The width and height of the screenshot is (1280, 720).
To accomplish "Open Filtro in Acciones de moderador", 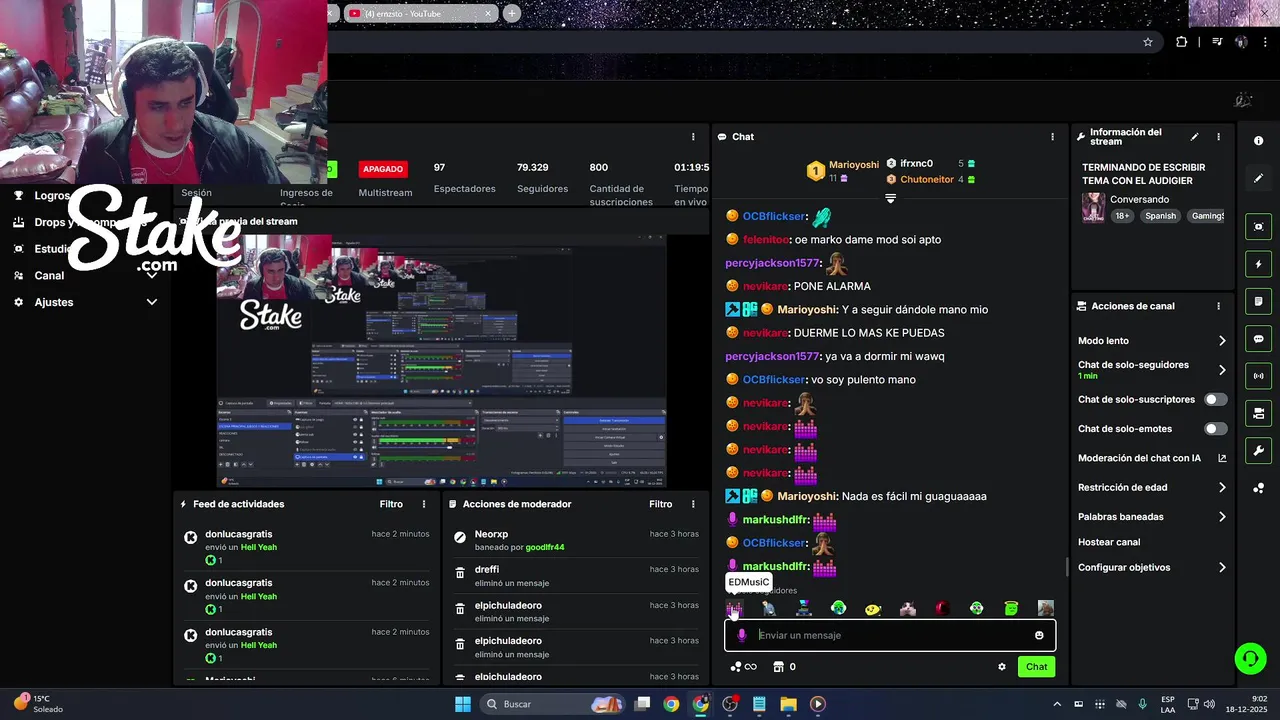I will (x=660, y=504).
